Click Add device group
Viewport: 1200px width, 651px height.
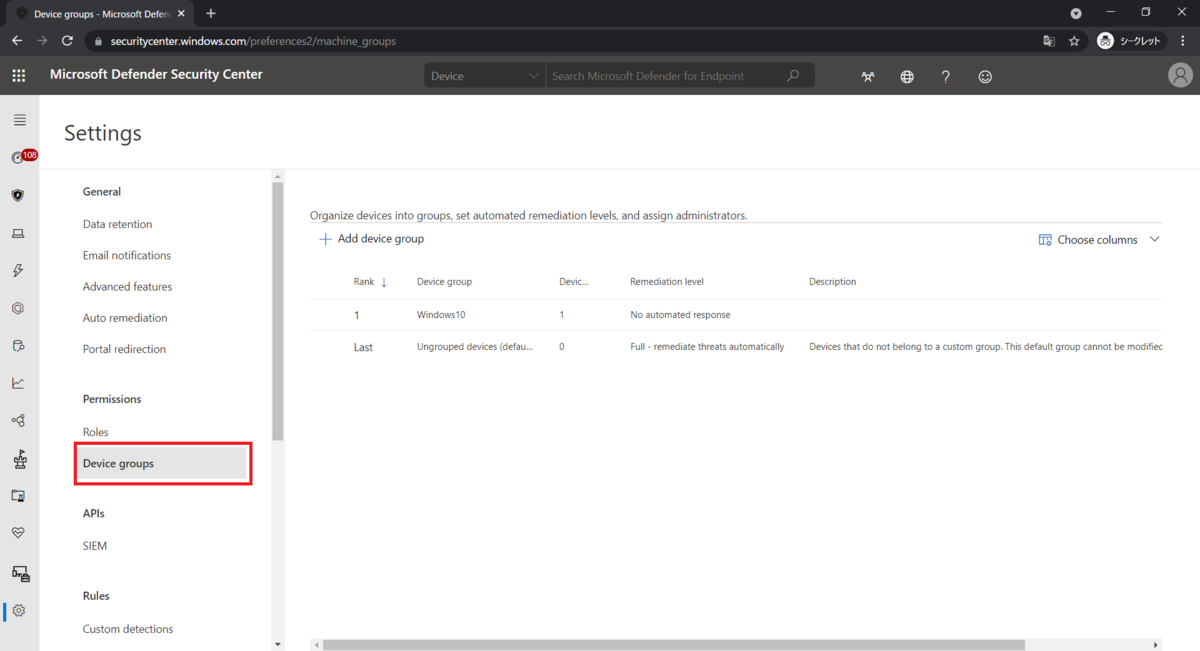371,239
